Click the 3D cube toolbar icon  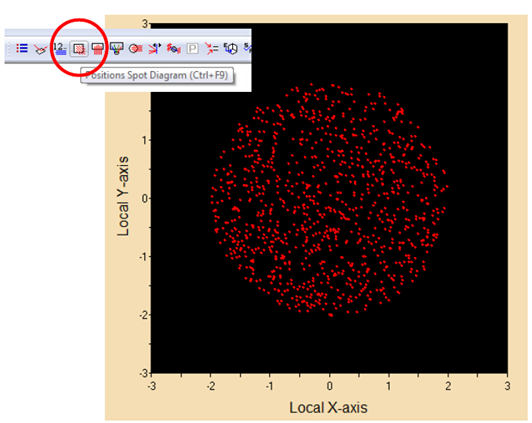tap(230, 49)
